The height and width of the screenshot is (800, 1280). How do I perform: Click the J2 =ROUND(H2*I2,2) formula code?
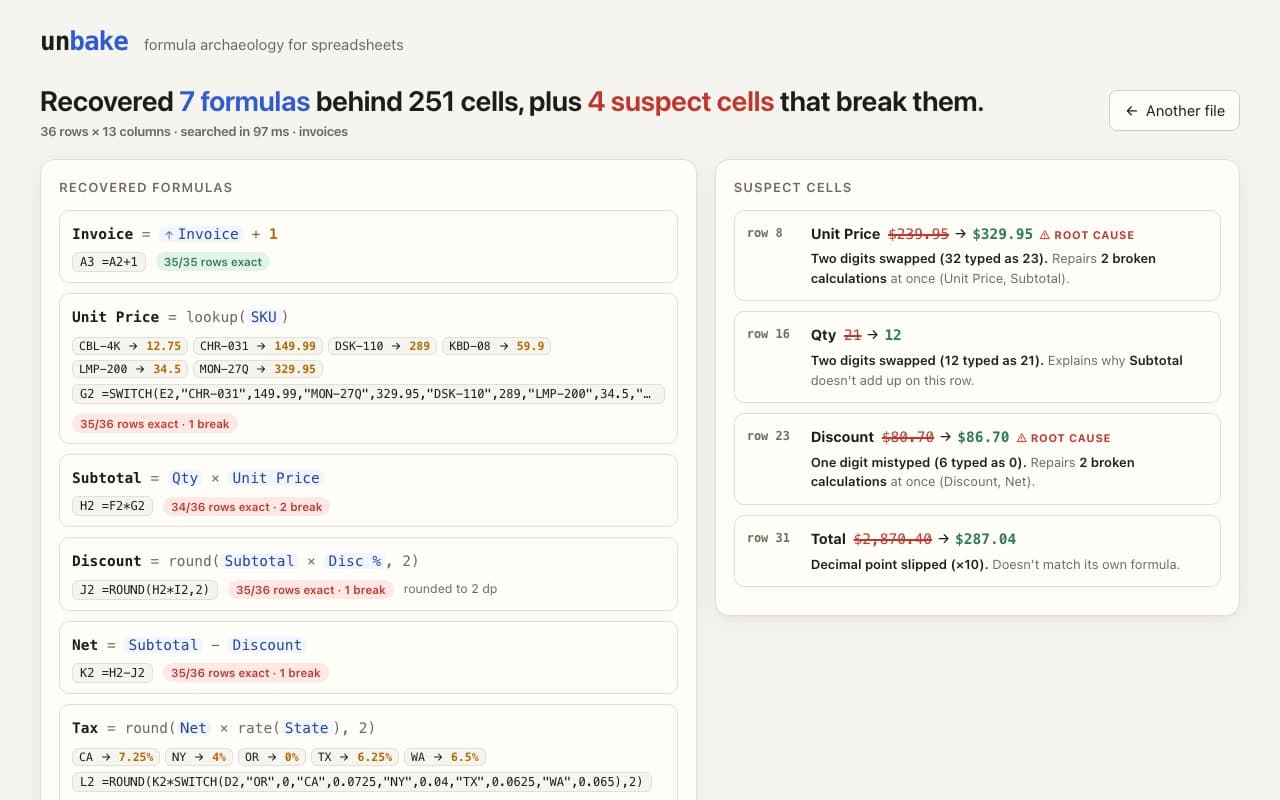point(145,589)
